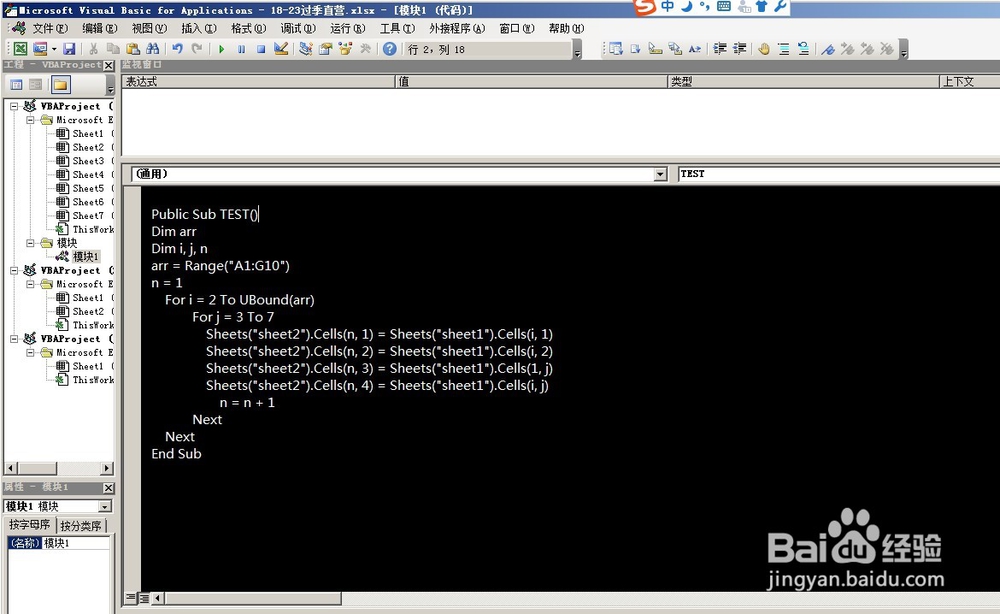Close the 工程 project panel
1000x614 pixels.
[x=108, y=65]
